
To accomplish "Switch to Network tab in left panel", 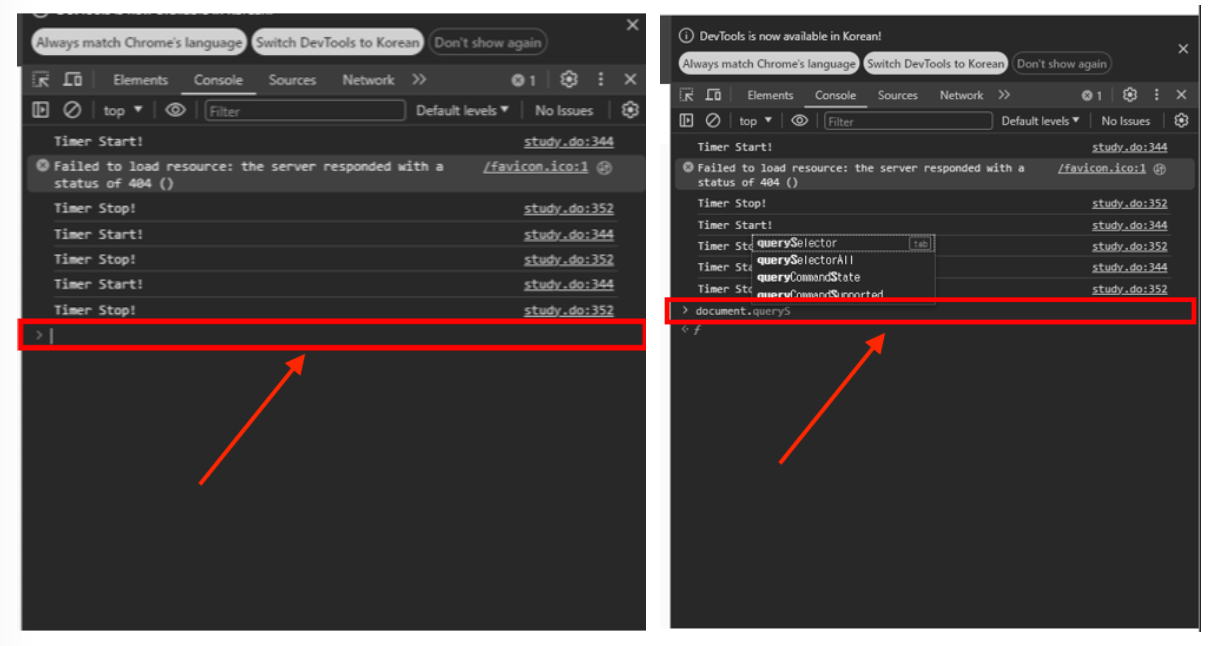I will (x=368, y=80).
